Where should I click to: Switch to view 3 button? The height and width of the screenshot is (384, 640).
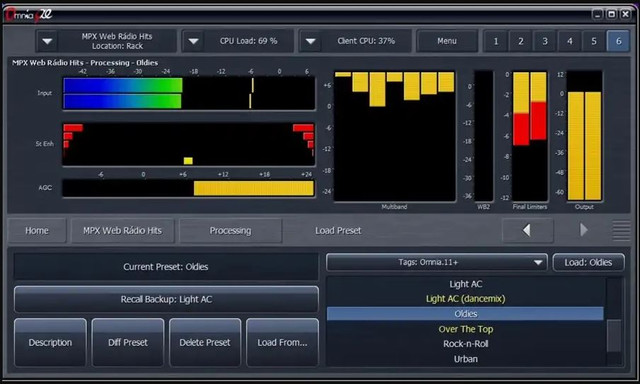click(545, 41)
